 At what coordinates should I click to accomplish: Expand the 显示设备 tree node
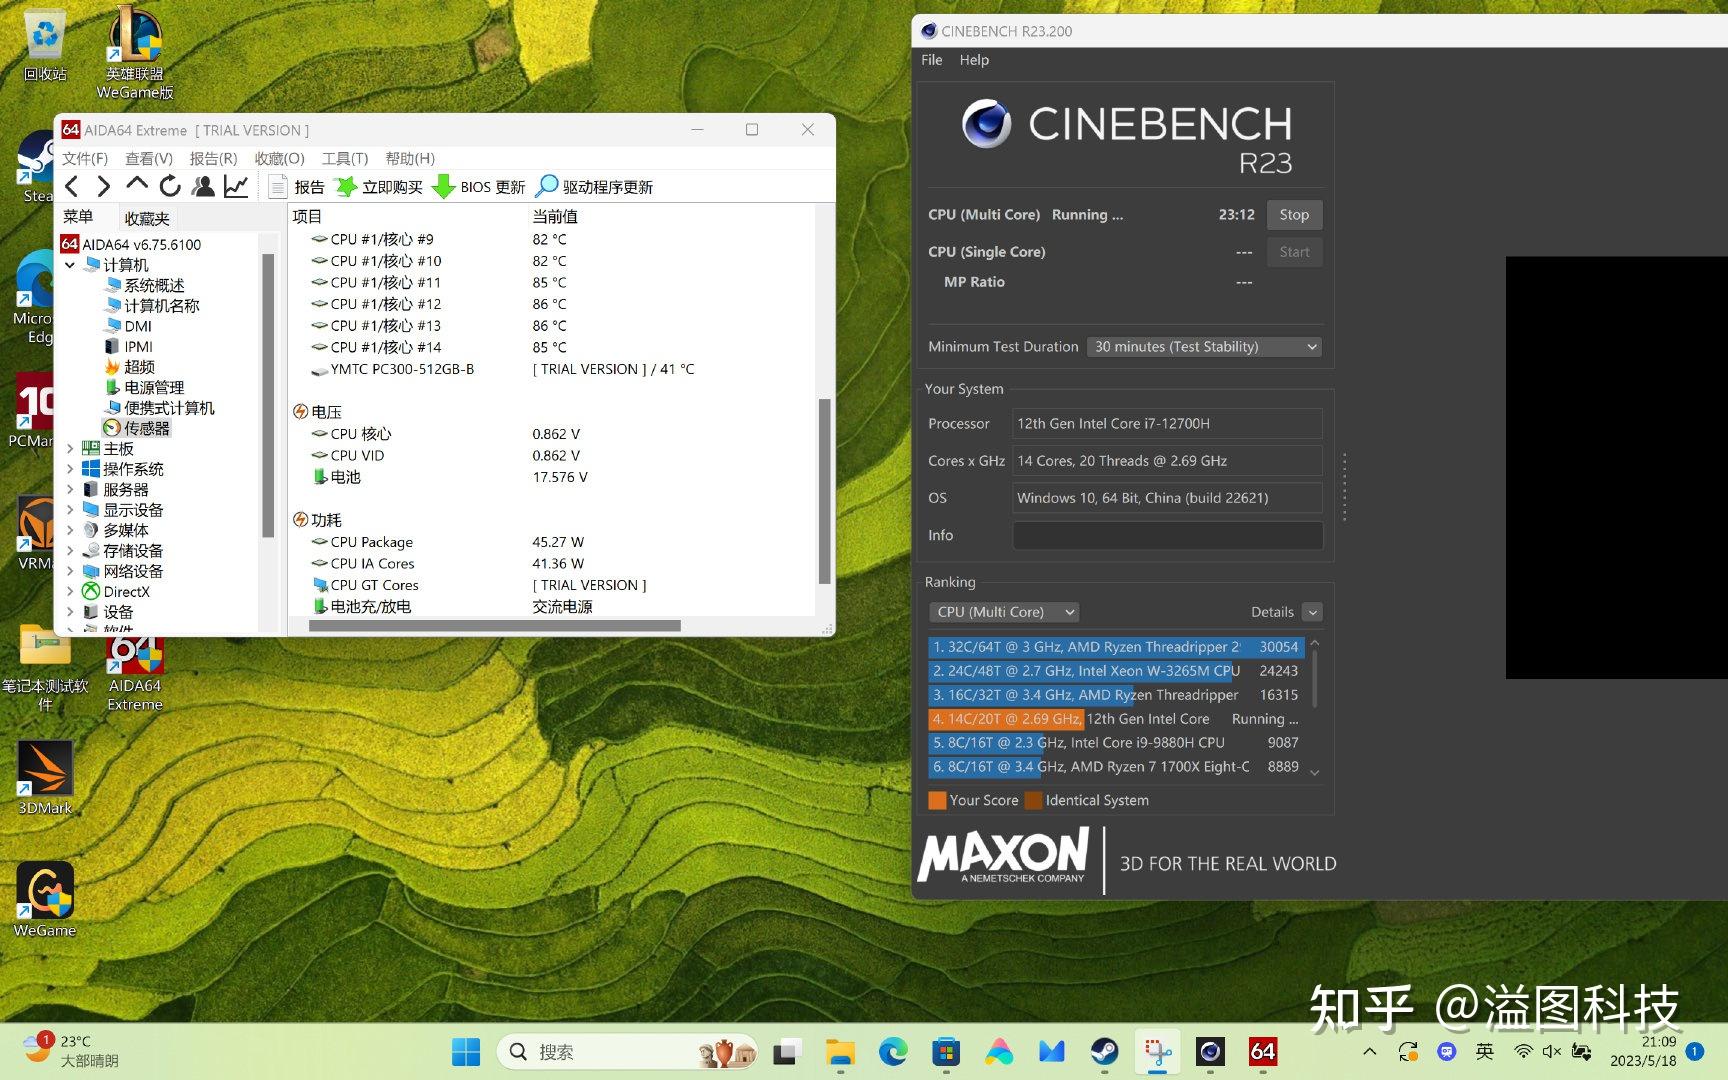(x=70, y=510)
